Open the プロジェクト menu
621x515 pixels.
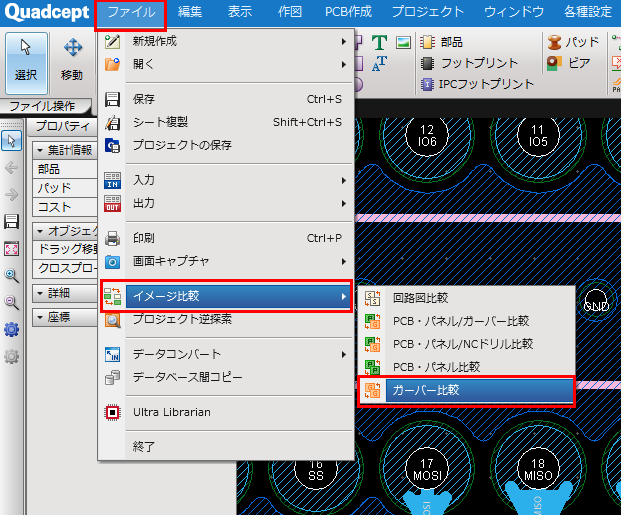[428, 12]
